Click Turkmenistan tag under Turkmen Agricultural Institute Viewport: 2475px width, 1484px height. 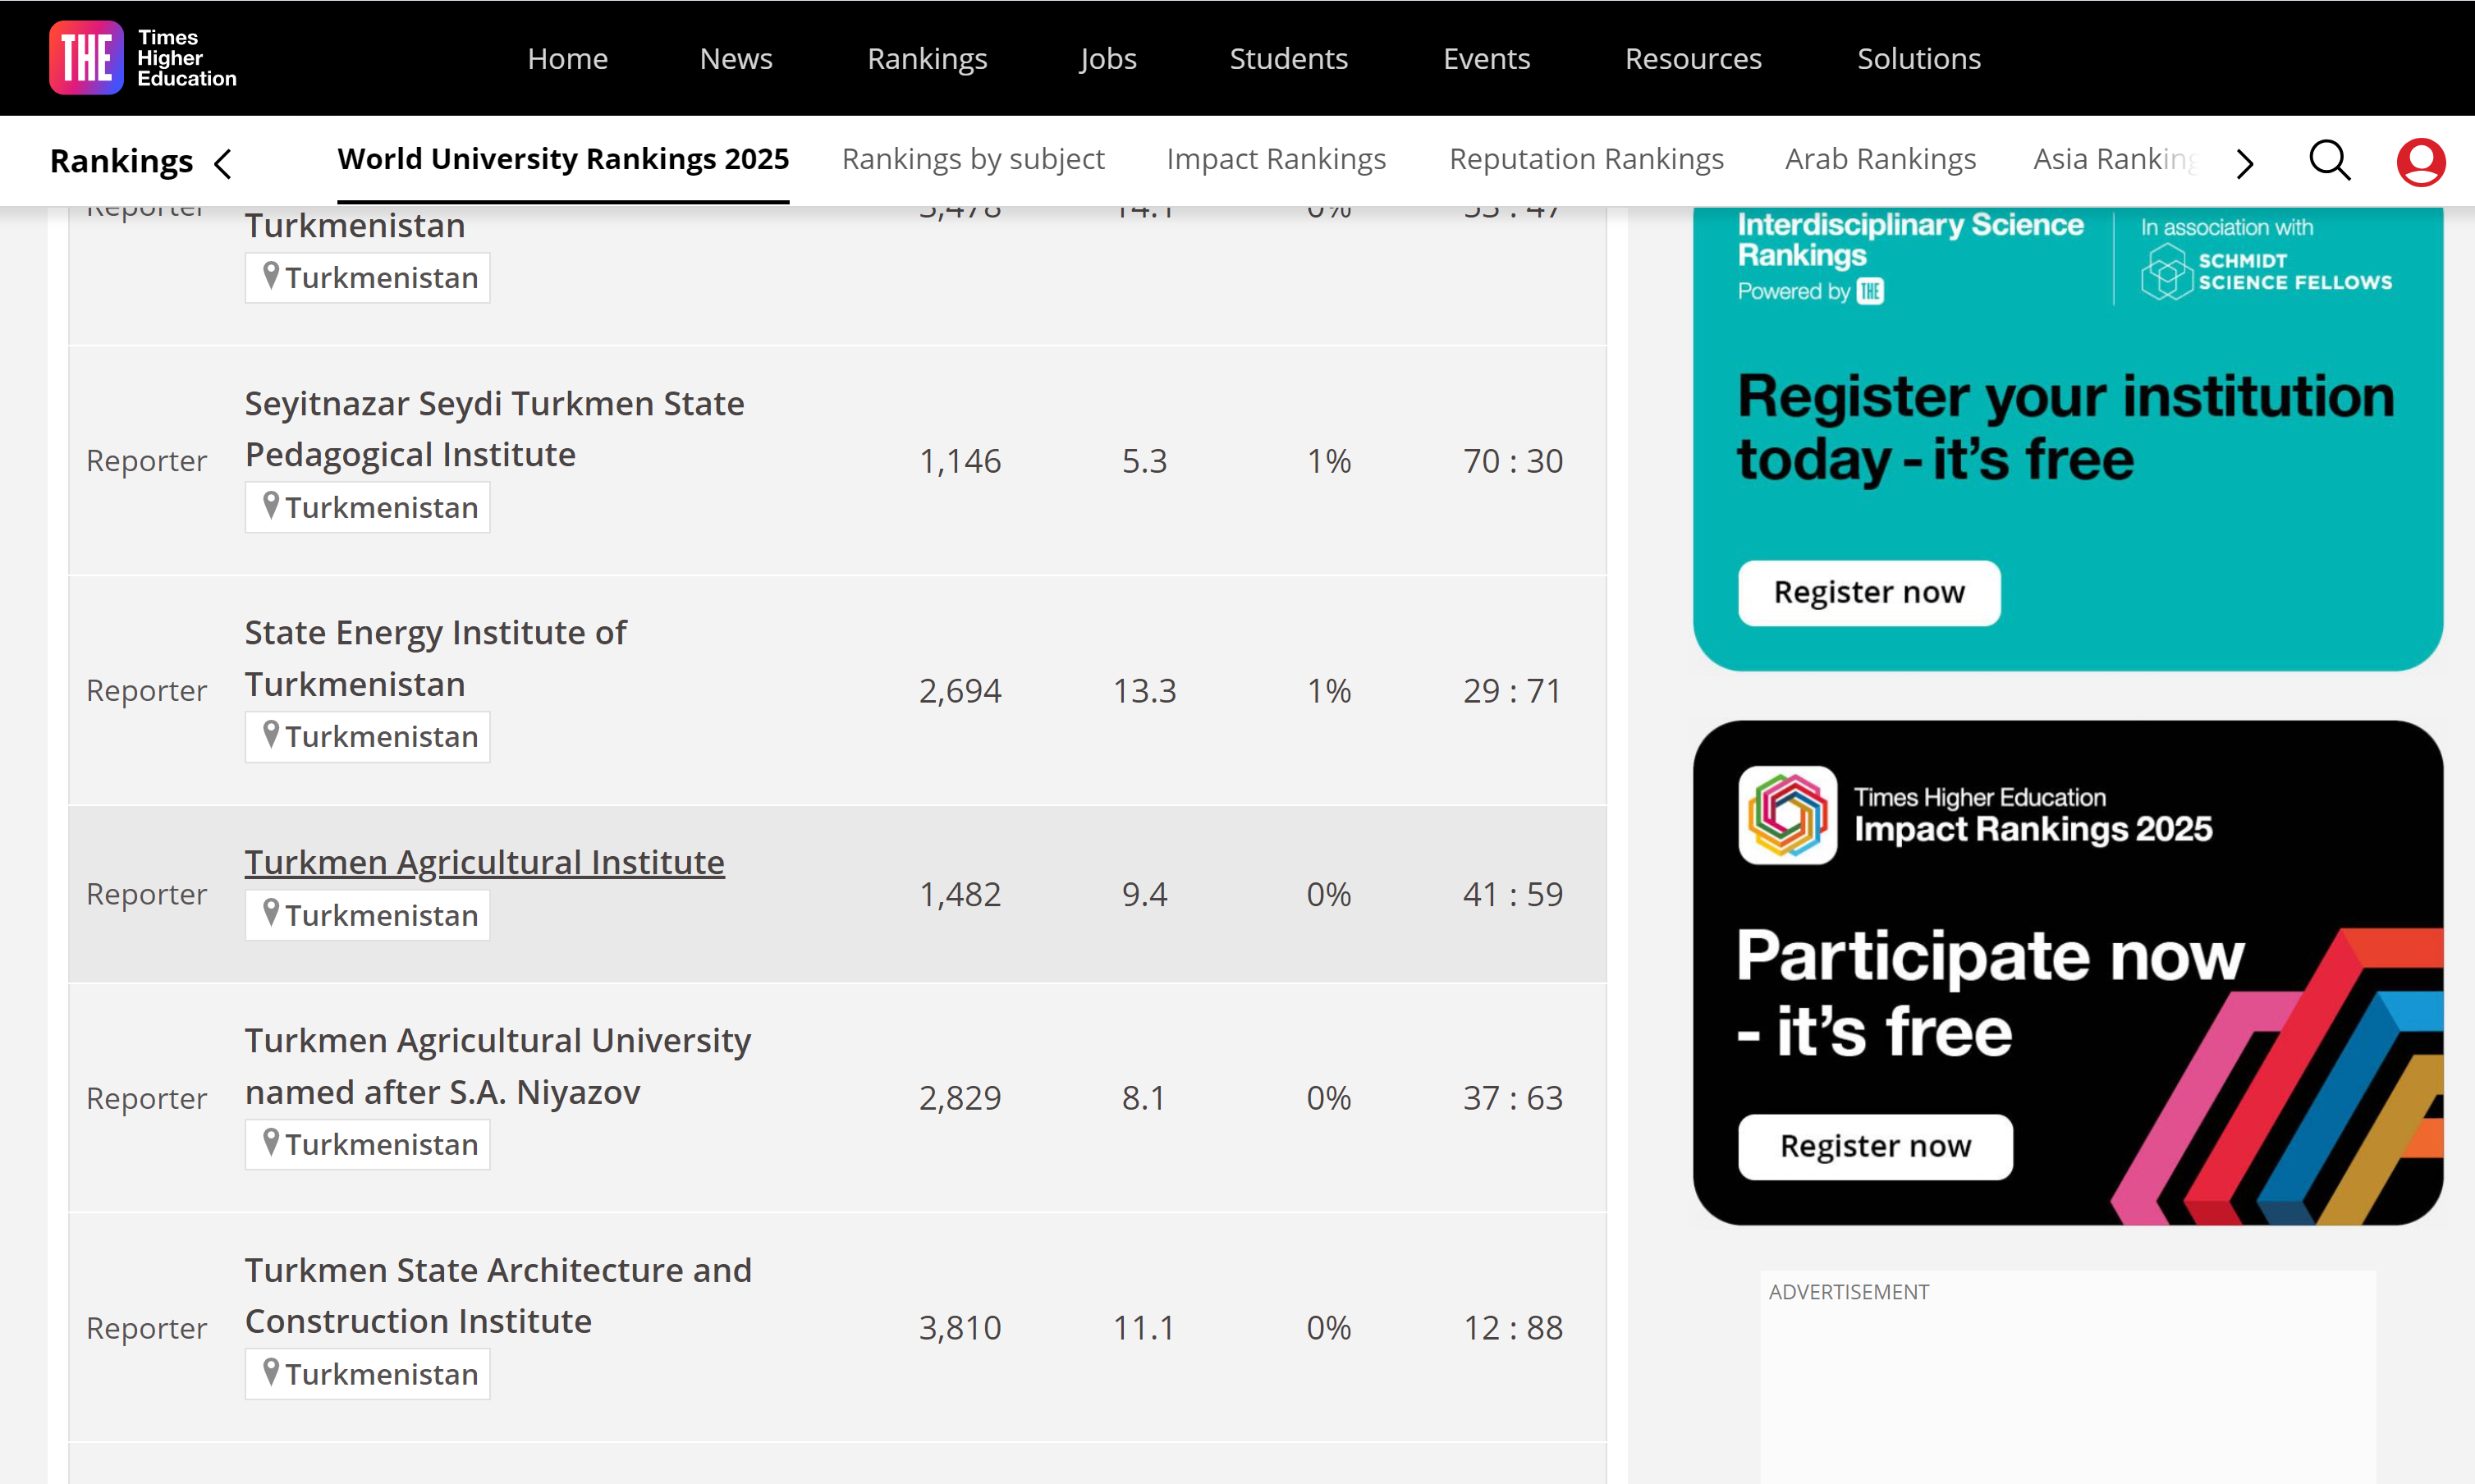pos(367,915)
